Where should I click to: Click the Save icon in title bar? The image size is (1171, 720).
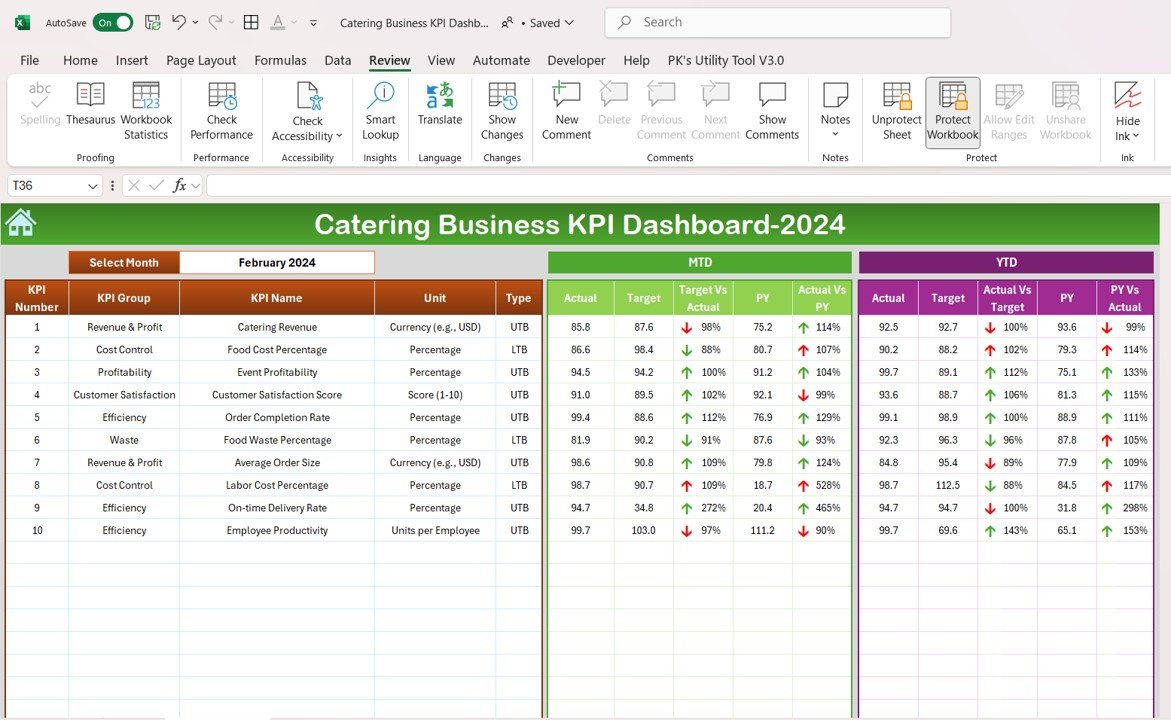[x=152, y=22]
